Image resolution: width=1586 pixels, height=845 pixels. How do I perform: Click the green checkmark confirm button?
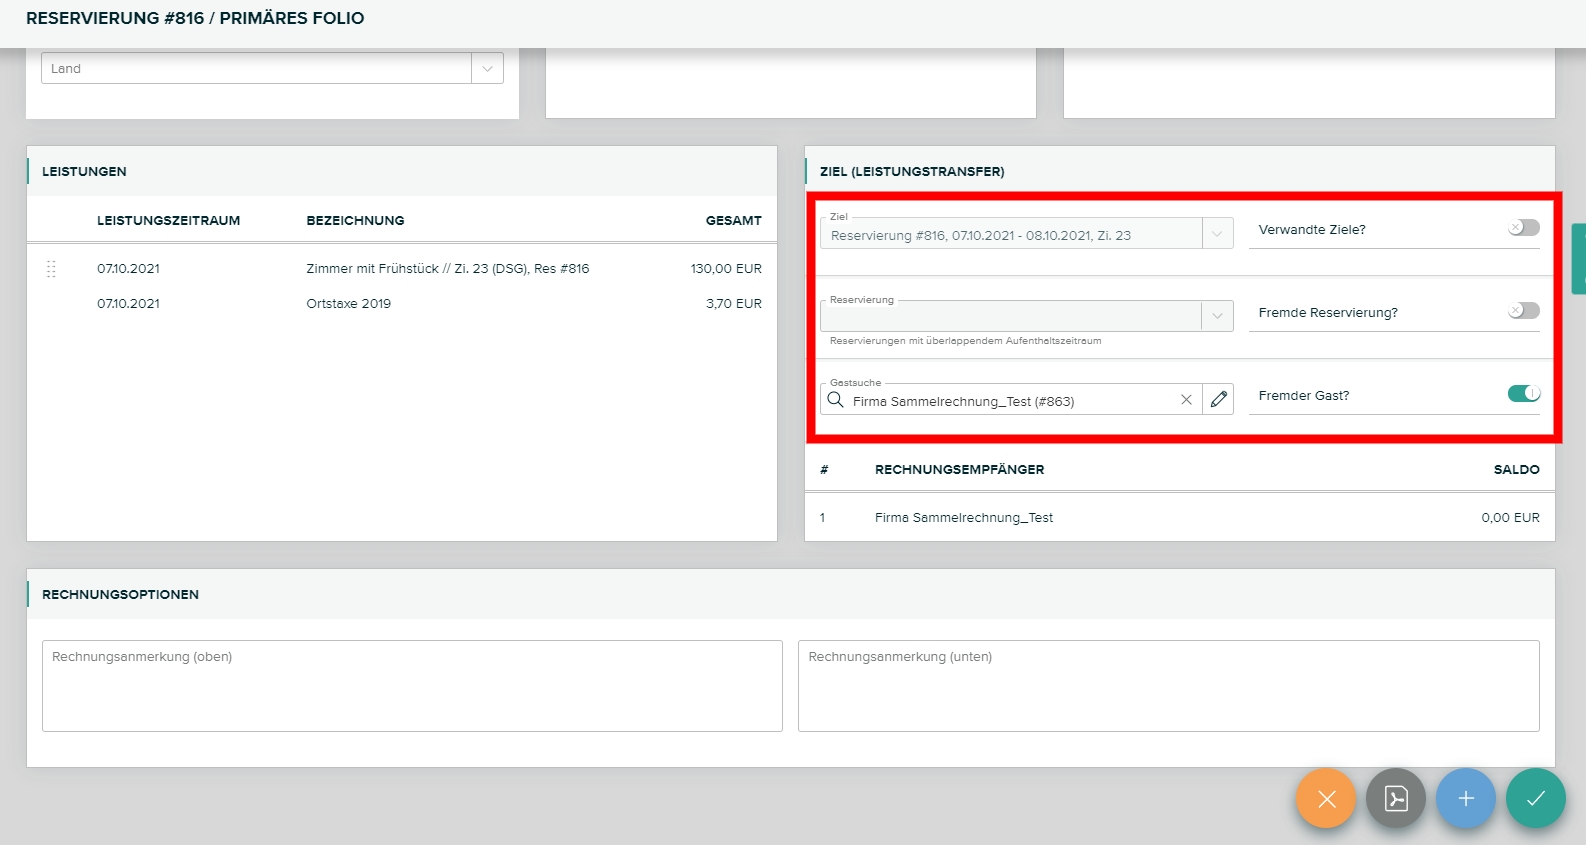[1536, 799]
